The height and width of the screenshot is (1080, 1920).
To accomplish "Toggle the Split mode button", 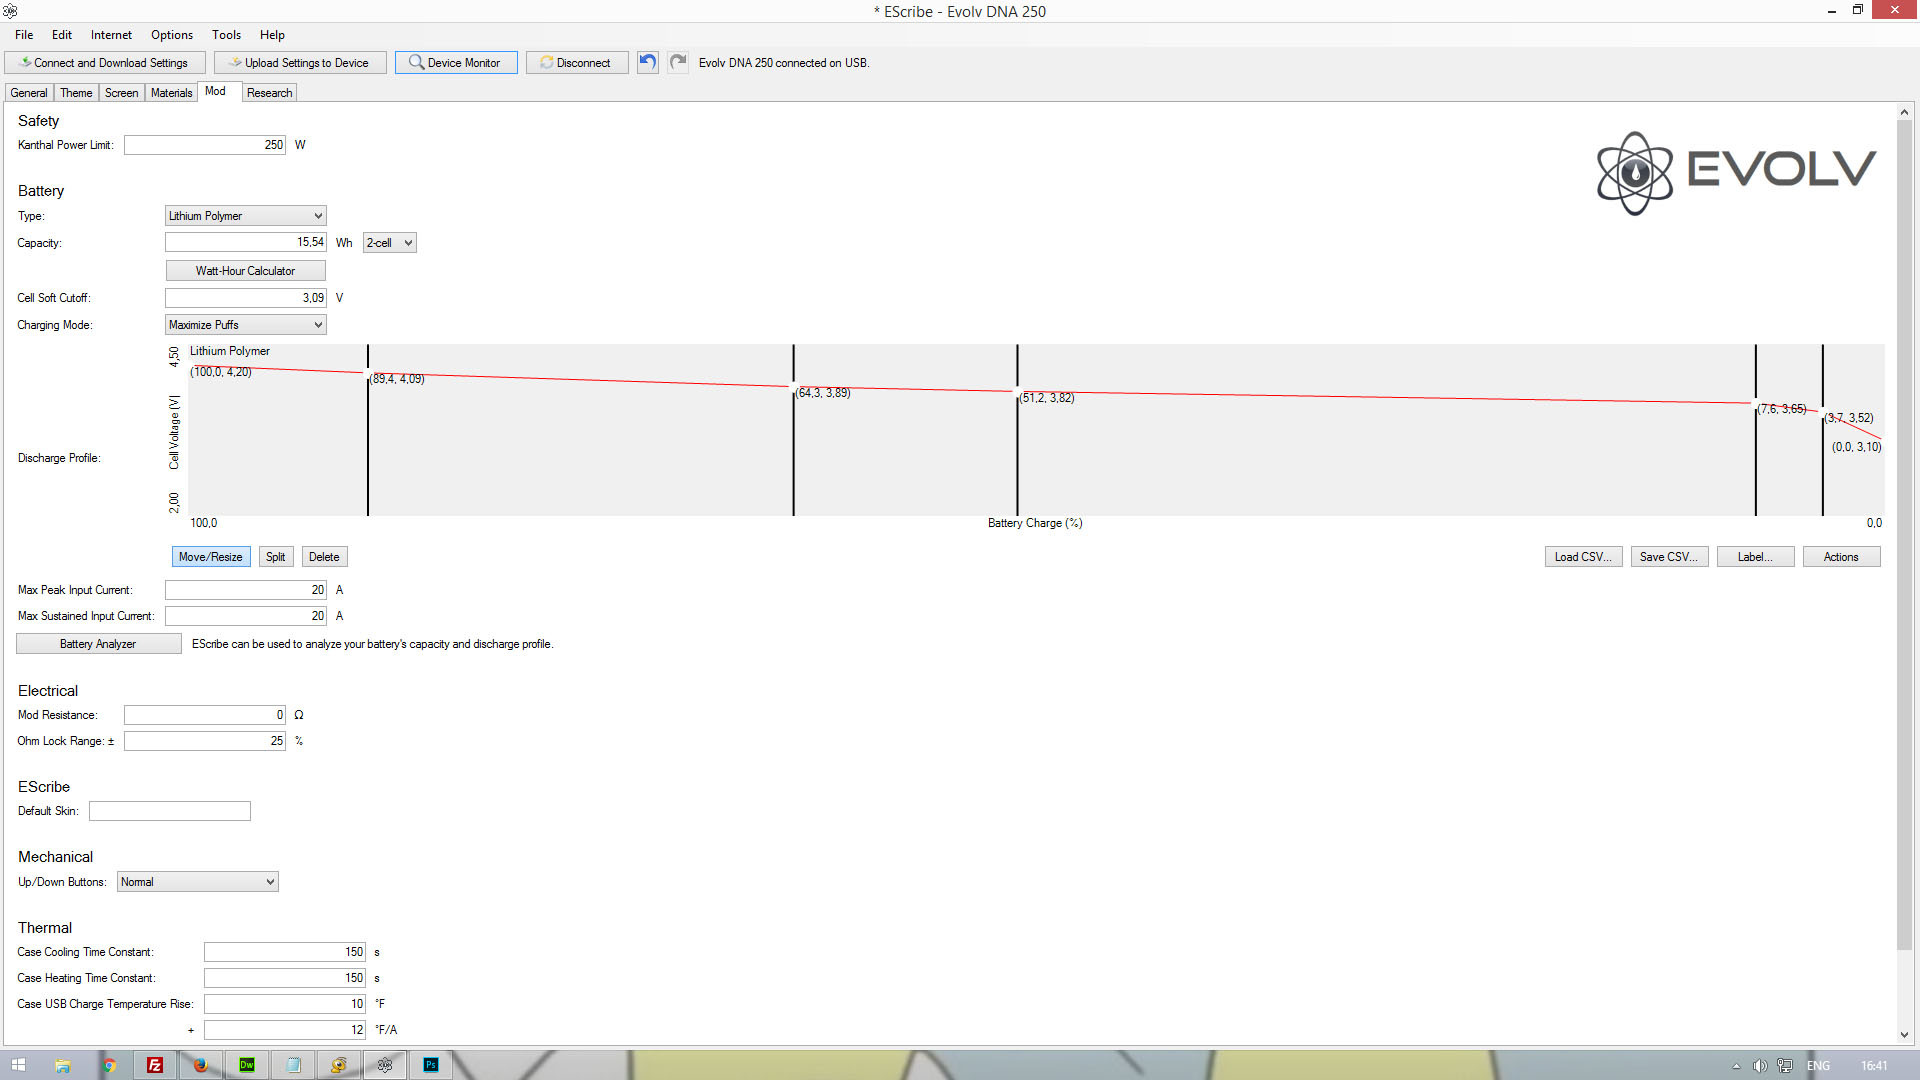I will pyautogui.click(x=275, y=557).
